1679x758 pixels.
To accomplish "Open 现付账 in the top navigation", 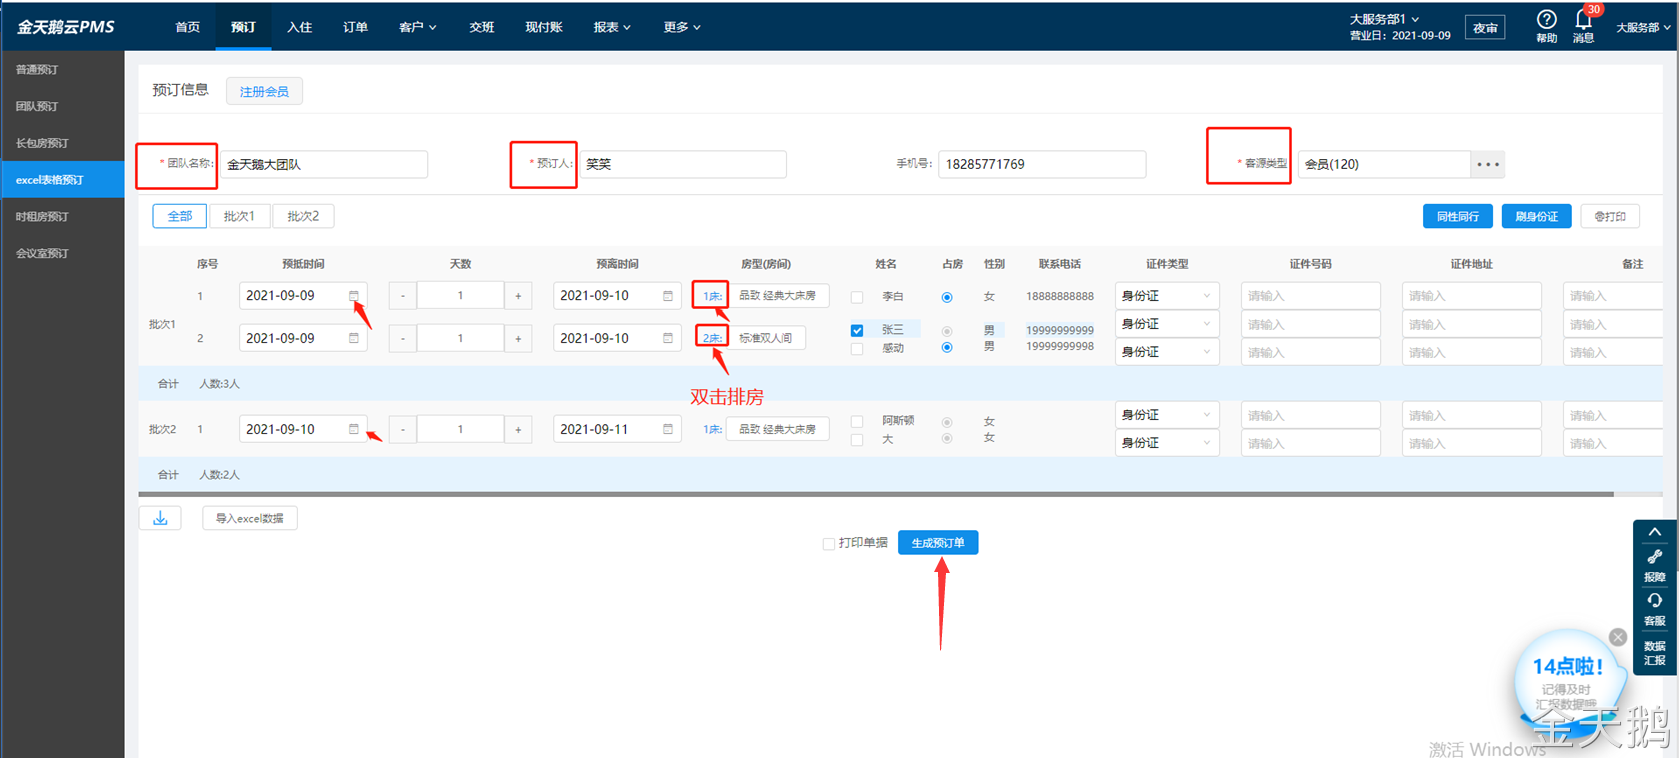I will [543, 27].
